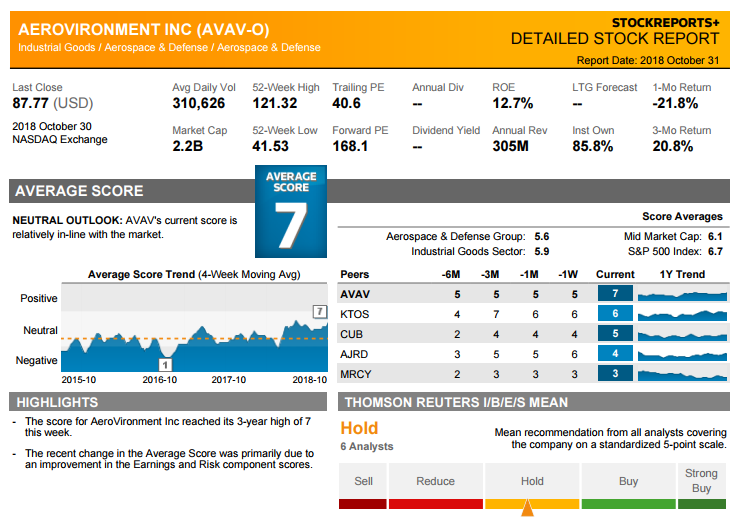Click the -6M column header
The height and width of the screenshot is (519, 738).
pos(450,274)
